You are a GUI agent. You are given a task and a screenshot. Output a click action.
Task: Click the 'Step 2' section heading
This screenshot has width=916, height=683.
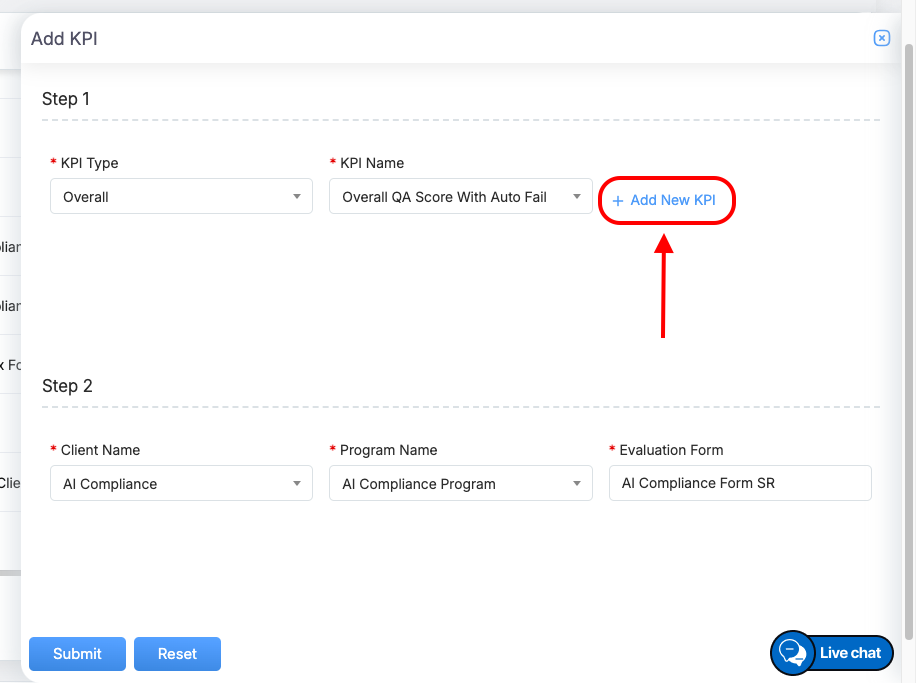click(67, 386)
